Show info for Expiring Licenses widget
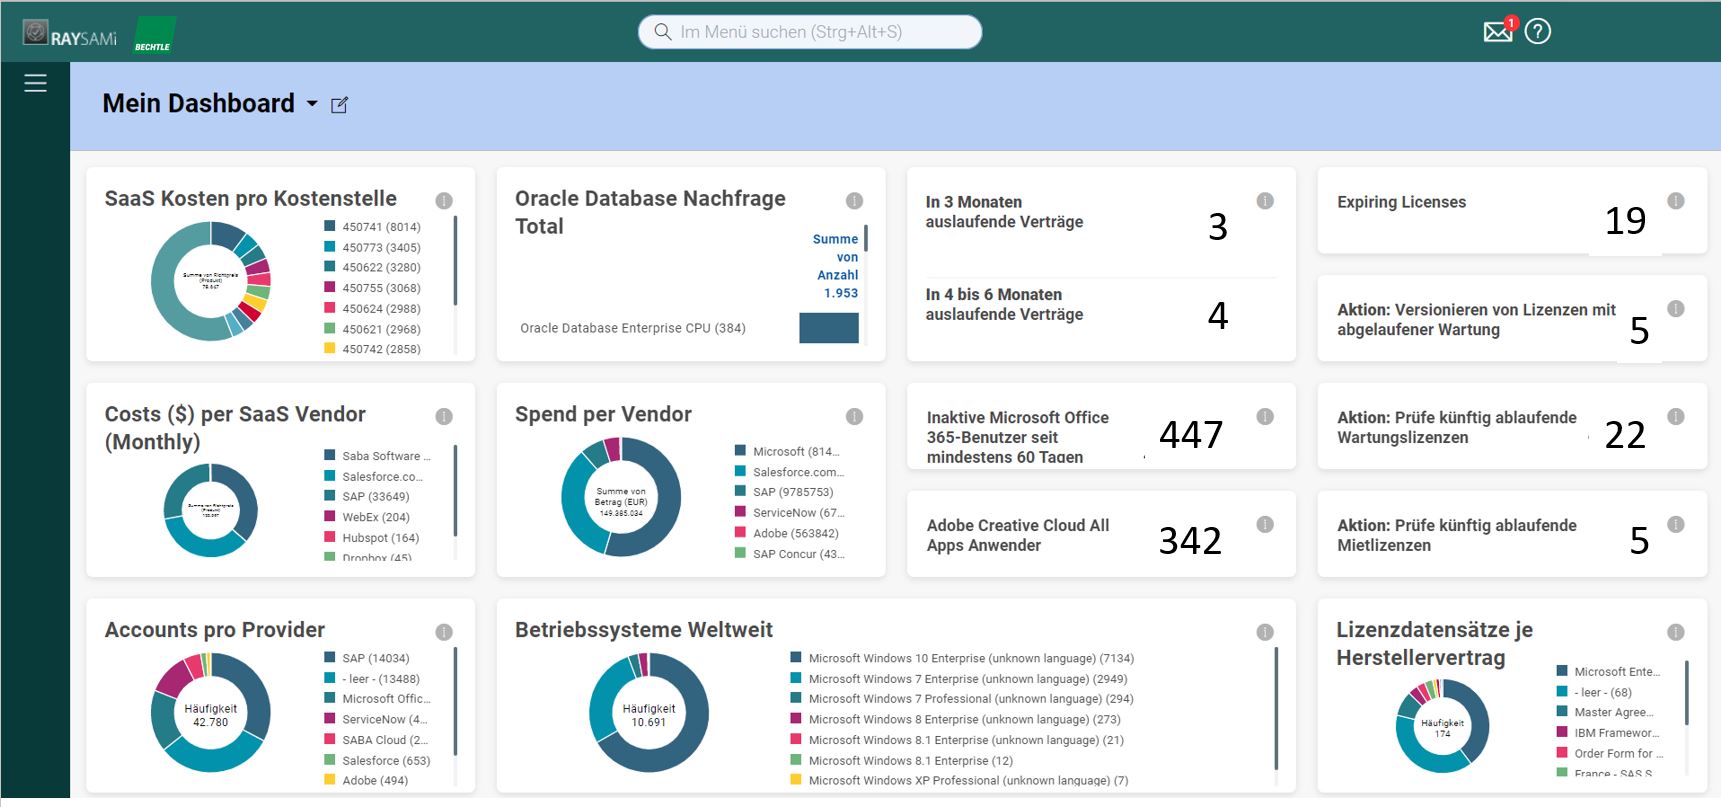This screenshot has height=807, width=1721. [1676, 201]
